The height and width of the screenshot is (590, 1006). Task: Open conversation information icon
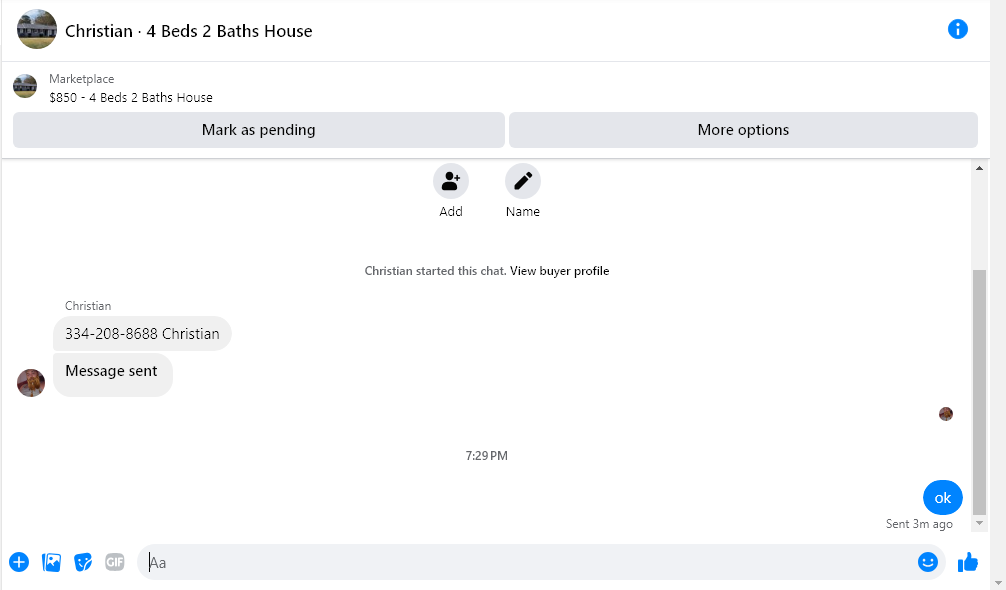tap(957, 29)
